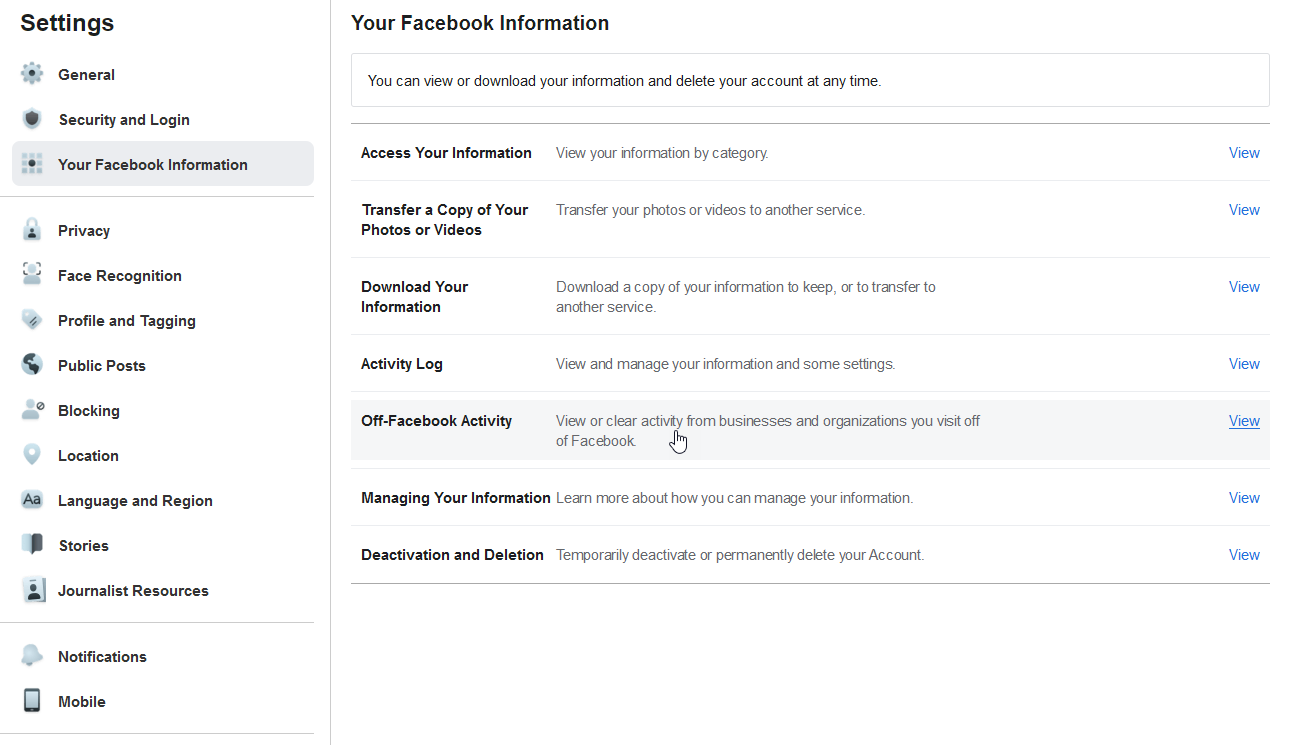This screenshot has height=745, width=1296.
Task: Click the Managing Your Information heading
Action: 456,498
